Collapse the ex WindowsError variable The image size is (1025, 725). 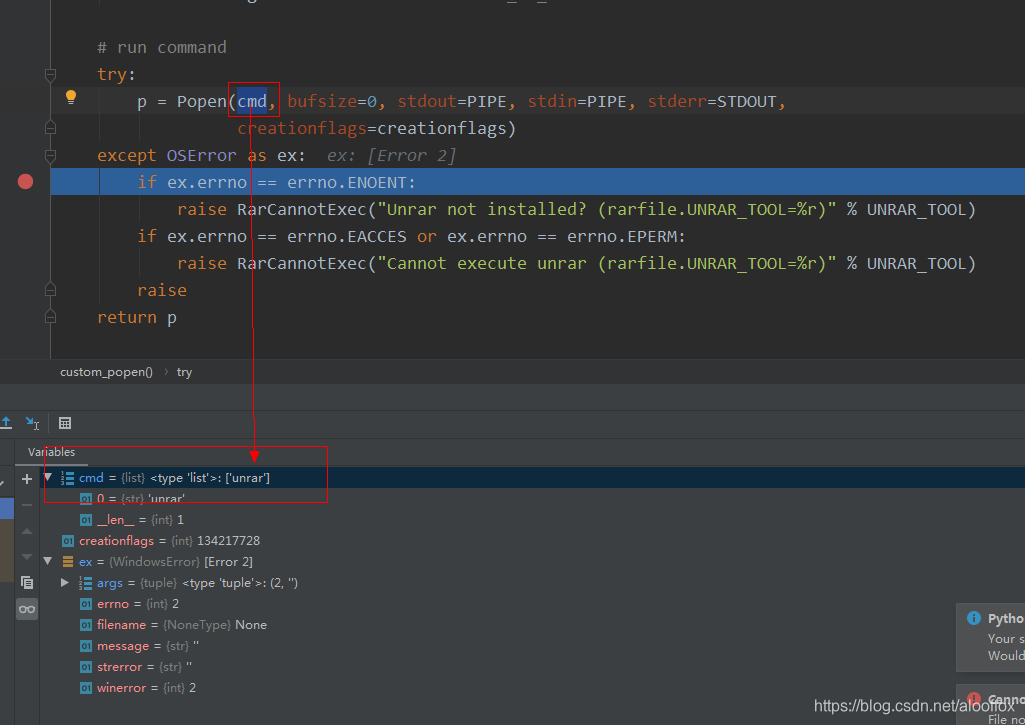[47, 561]
